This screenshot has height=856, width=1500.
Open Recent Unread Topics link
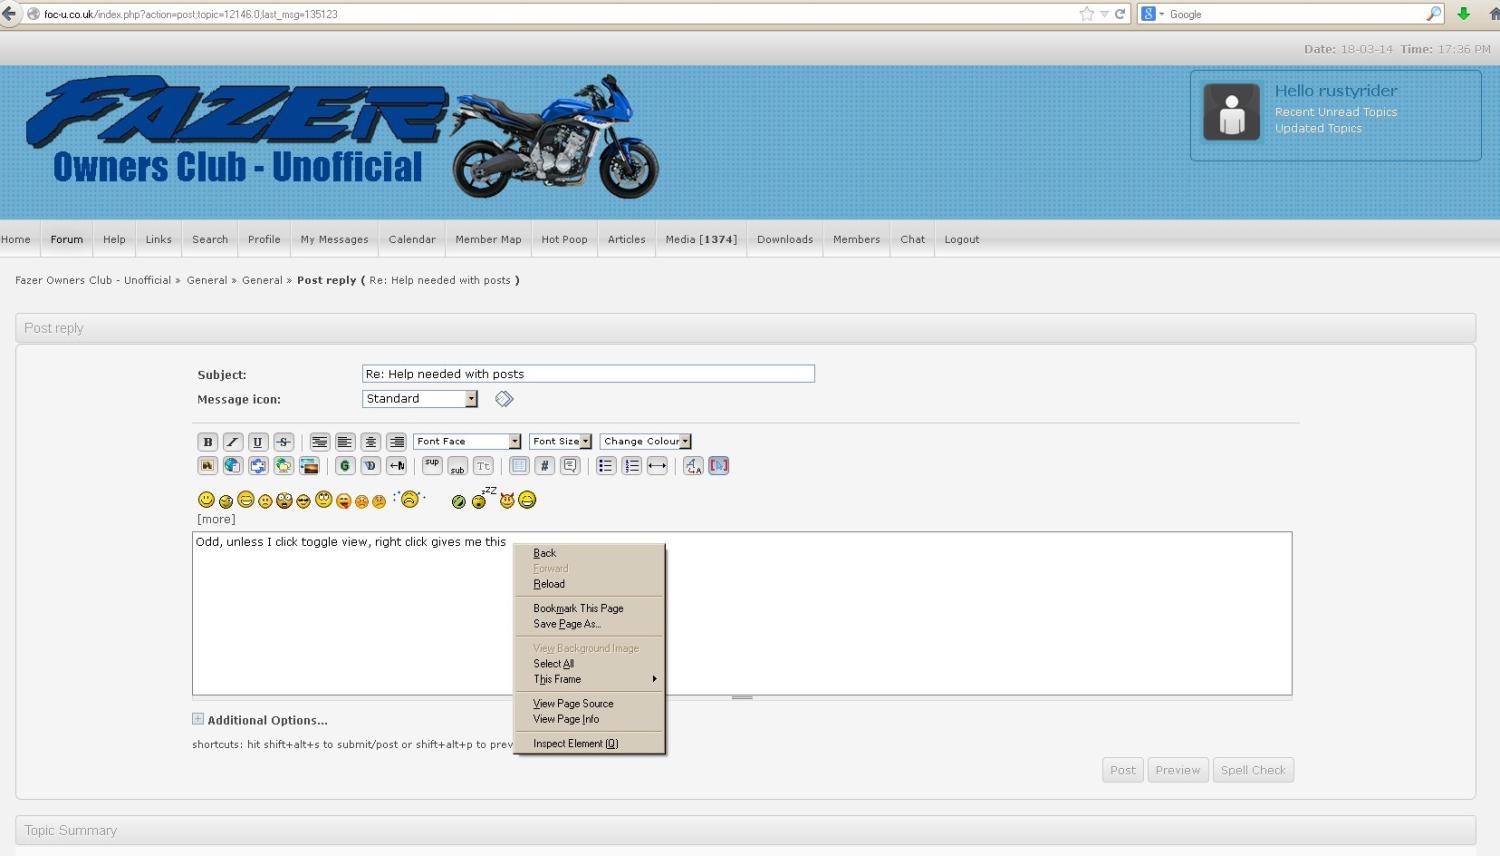point(1335,112)
